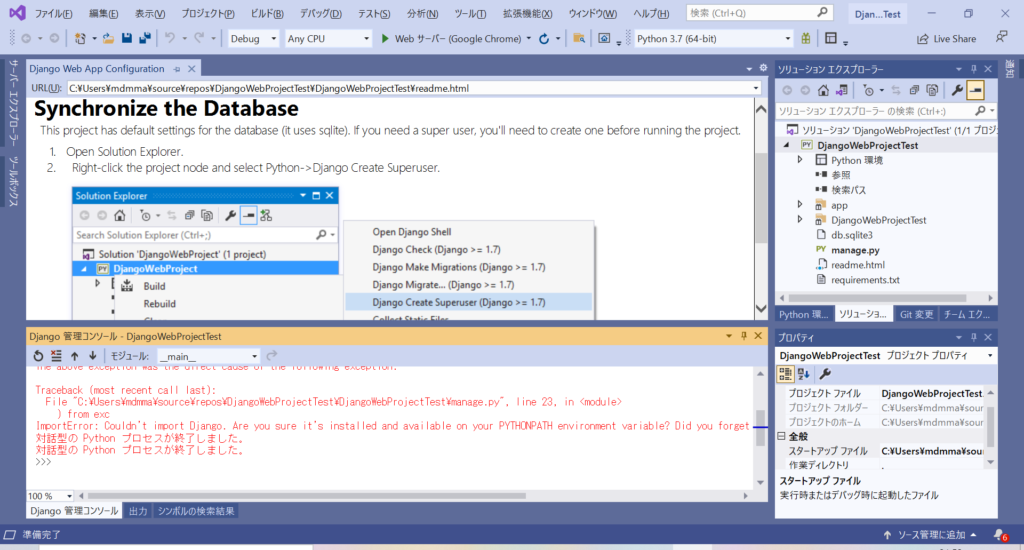Open the デバッグ(D) menu
This screenshot has height=550, width=1024.
click(x=321, y=13)
